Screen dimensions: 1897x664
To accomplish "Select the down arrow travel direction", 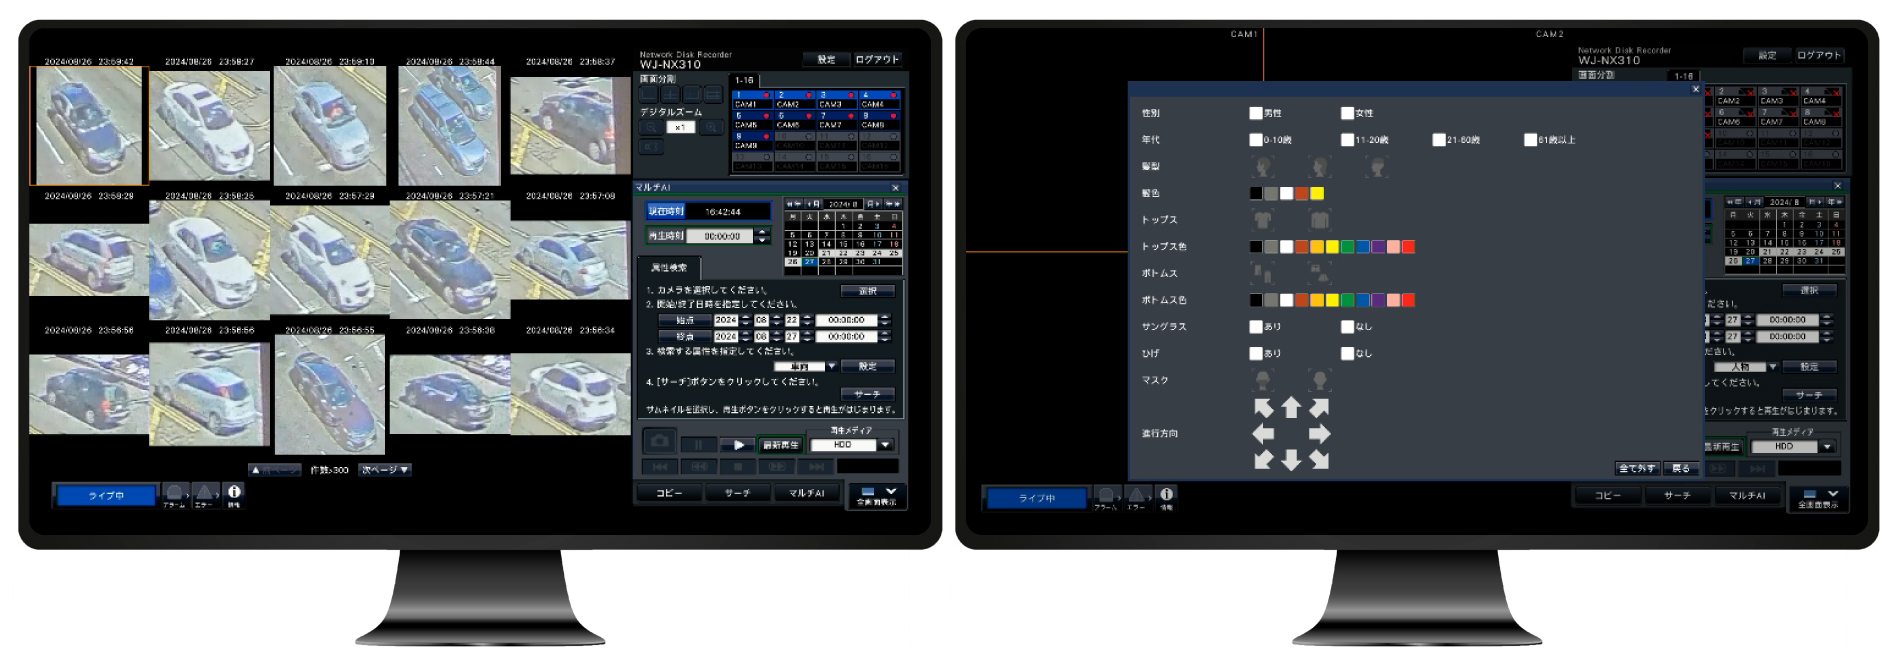I will 1291,459.
